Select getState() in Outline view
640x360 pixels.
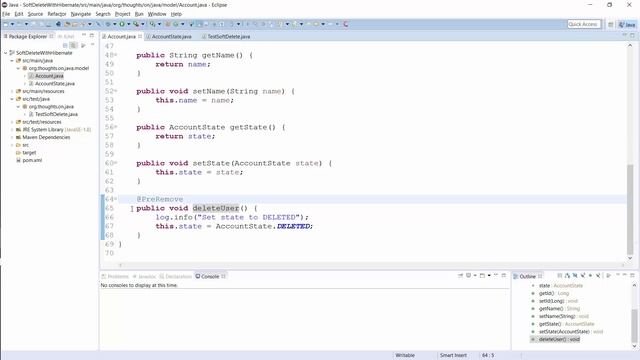click(562, 324)
